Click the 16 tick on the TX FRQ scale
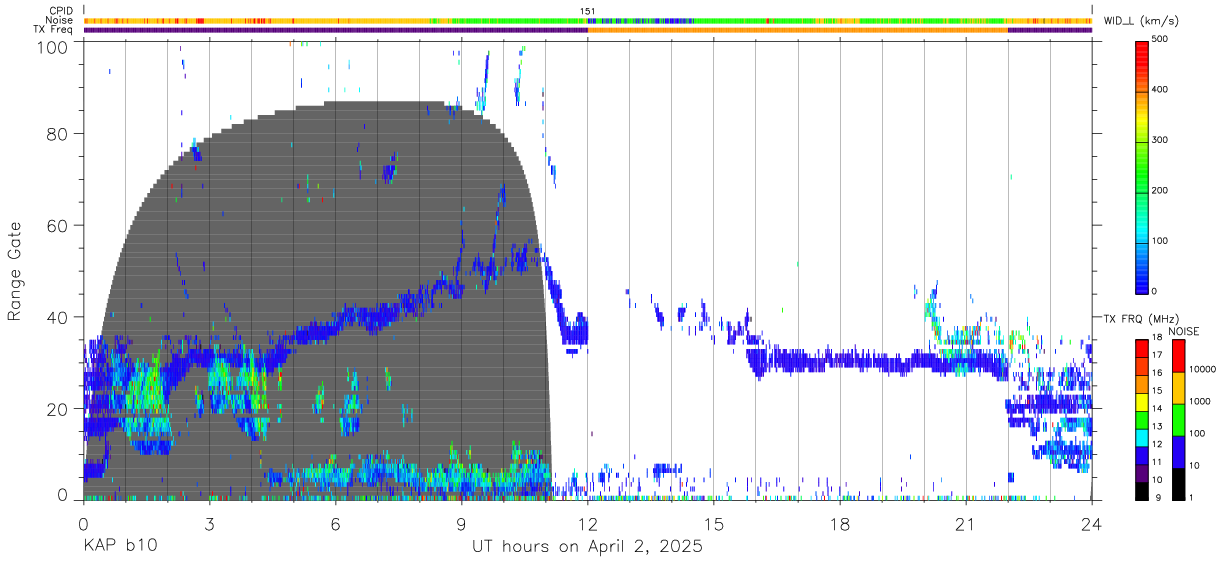This screenshot has height=567, width=1228. tap(1158, 373)
